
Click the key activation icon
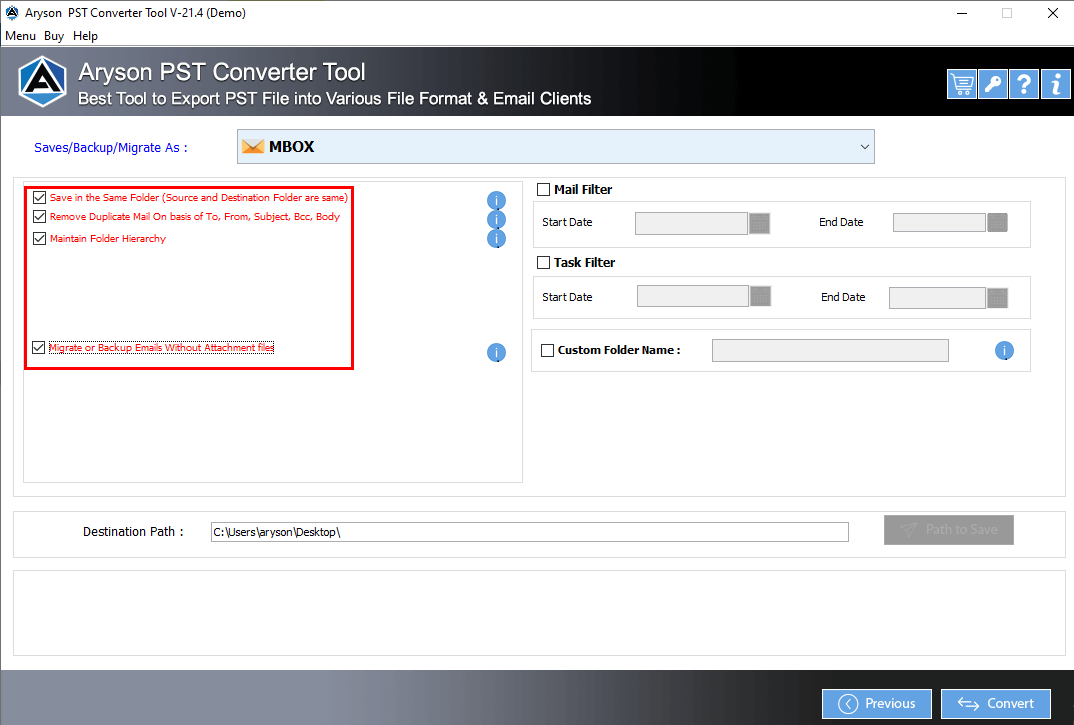pyautogui.click(x=992, y=84)
